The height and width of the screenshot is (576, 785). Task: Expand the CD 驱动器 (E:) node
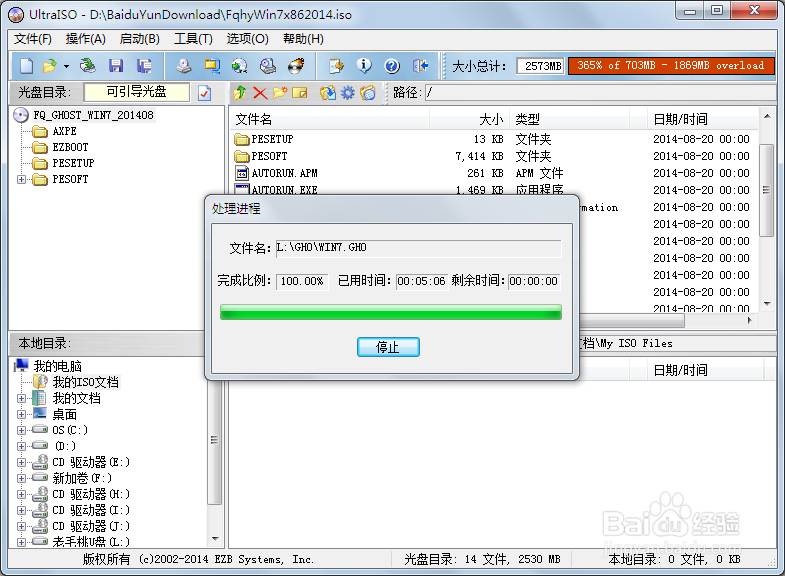[22, 462]
